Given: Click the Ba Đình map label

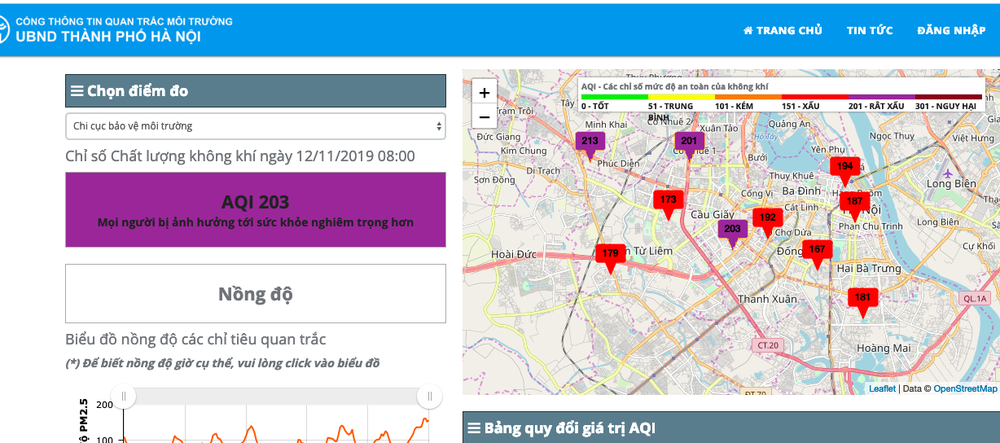Looking at the screenshot, I should point(800,191).
